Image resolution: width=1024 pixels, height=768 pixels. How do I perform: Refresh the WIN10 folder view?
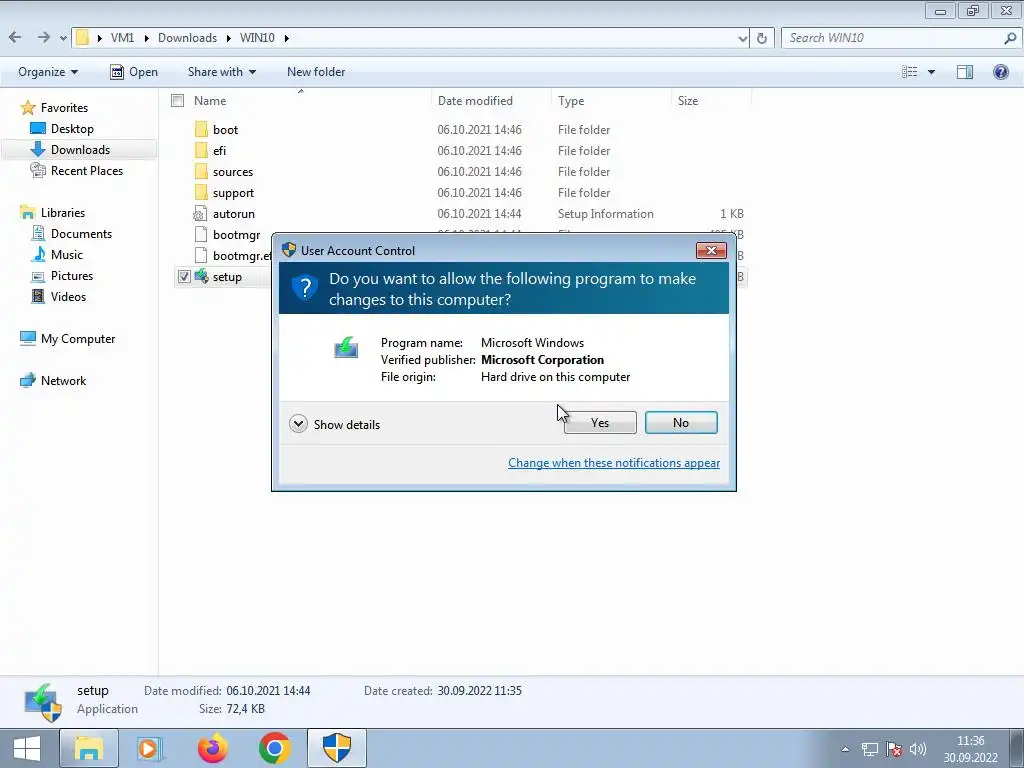761,38
